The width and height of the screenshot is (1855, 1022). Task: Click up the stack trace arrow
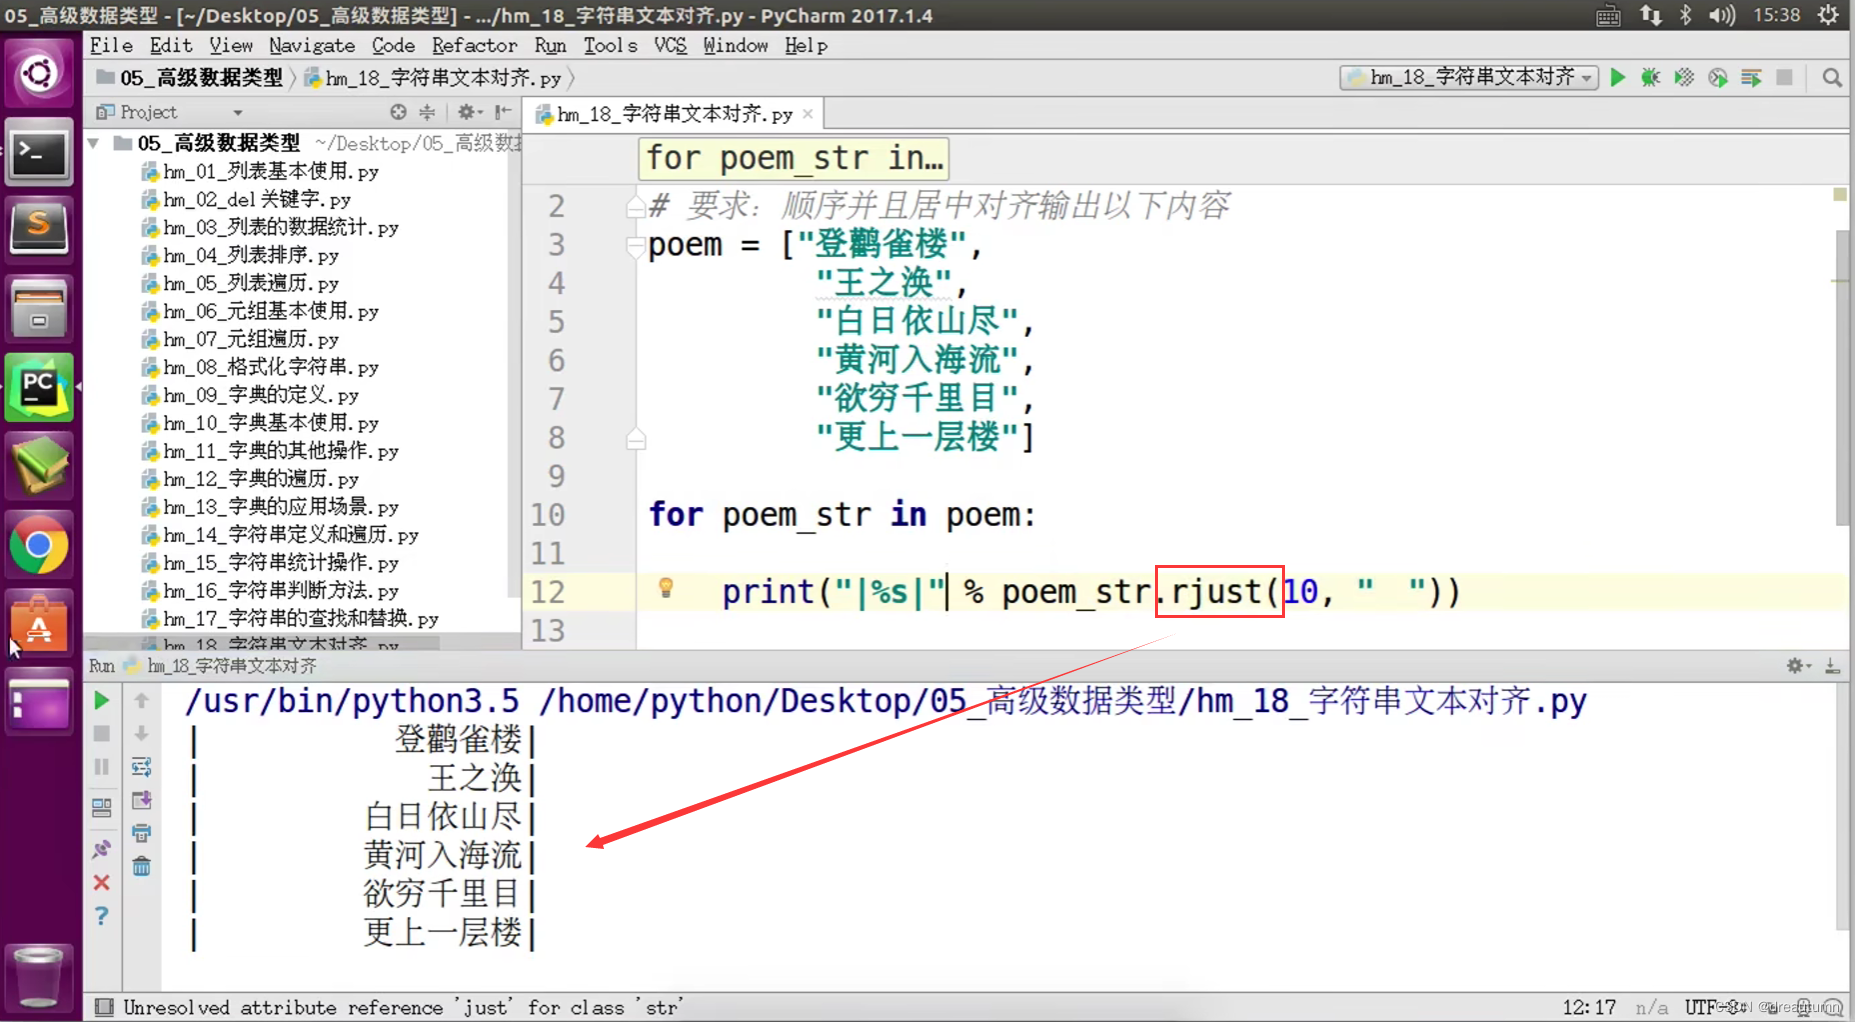141,701
